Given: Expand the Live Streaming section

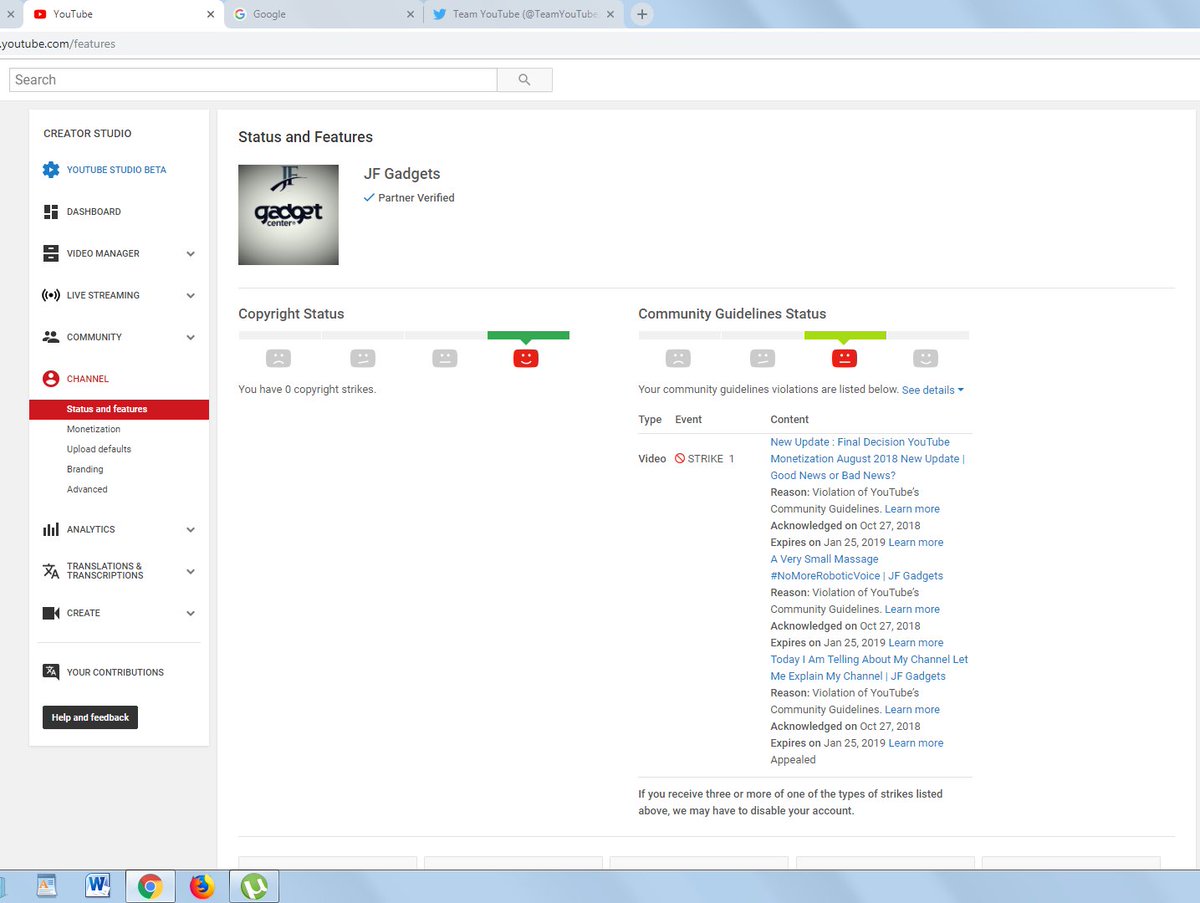Looking at the screenshot, I should point(190,296).
